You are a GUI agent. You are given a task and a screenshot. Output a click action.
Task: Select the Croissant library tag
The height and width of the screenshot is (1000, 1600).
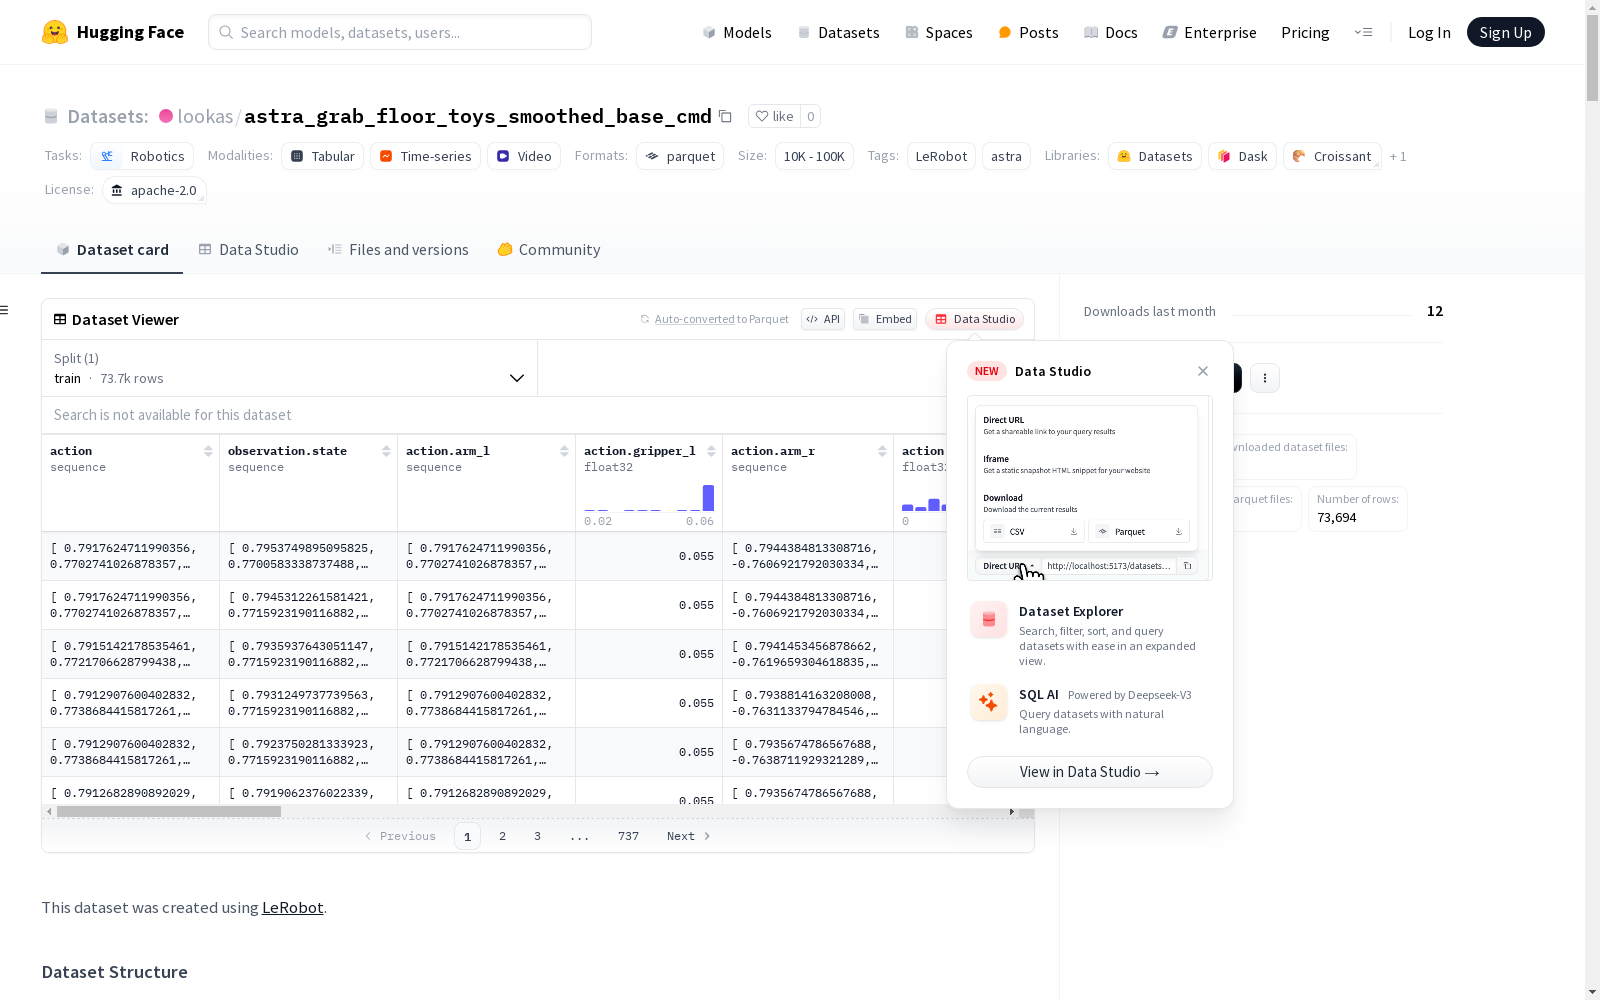(x=1332, y=156)
